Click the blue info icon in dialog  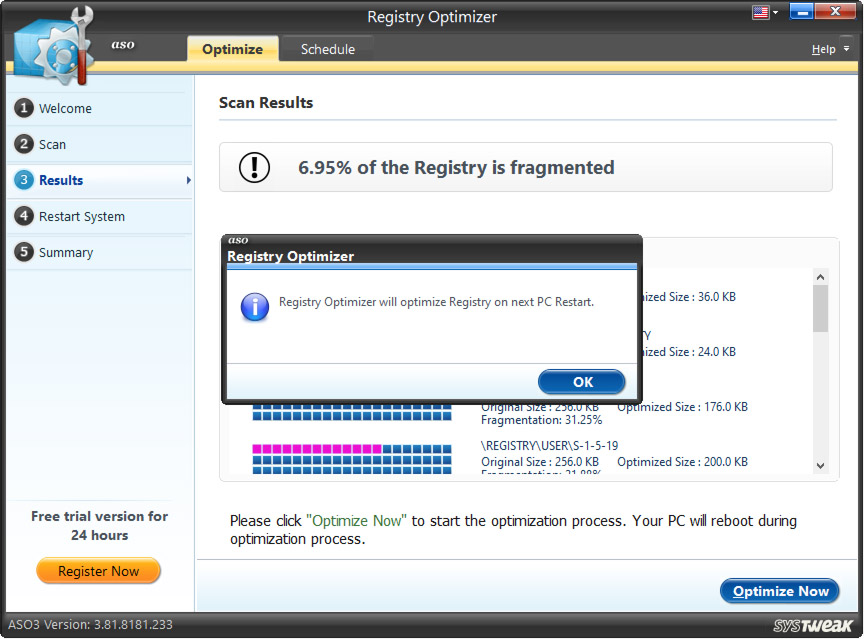click(253, 307)
